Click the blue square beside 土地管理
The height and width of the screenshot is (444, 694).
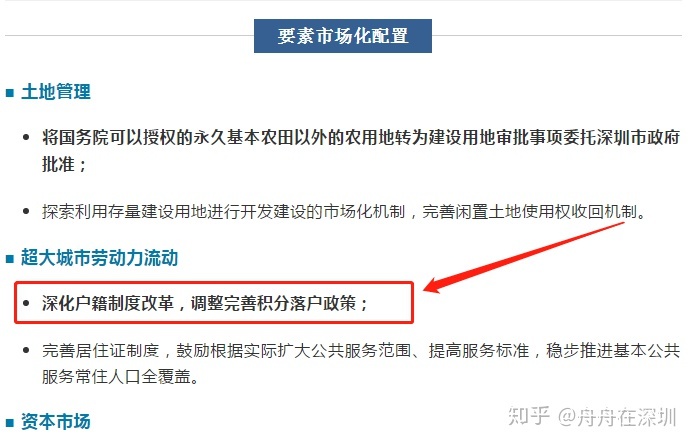10,93
